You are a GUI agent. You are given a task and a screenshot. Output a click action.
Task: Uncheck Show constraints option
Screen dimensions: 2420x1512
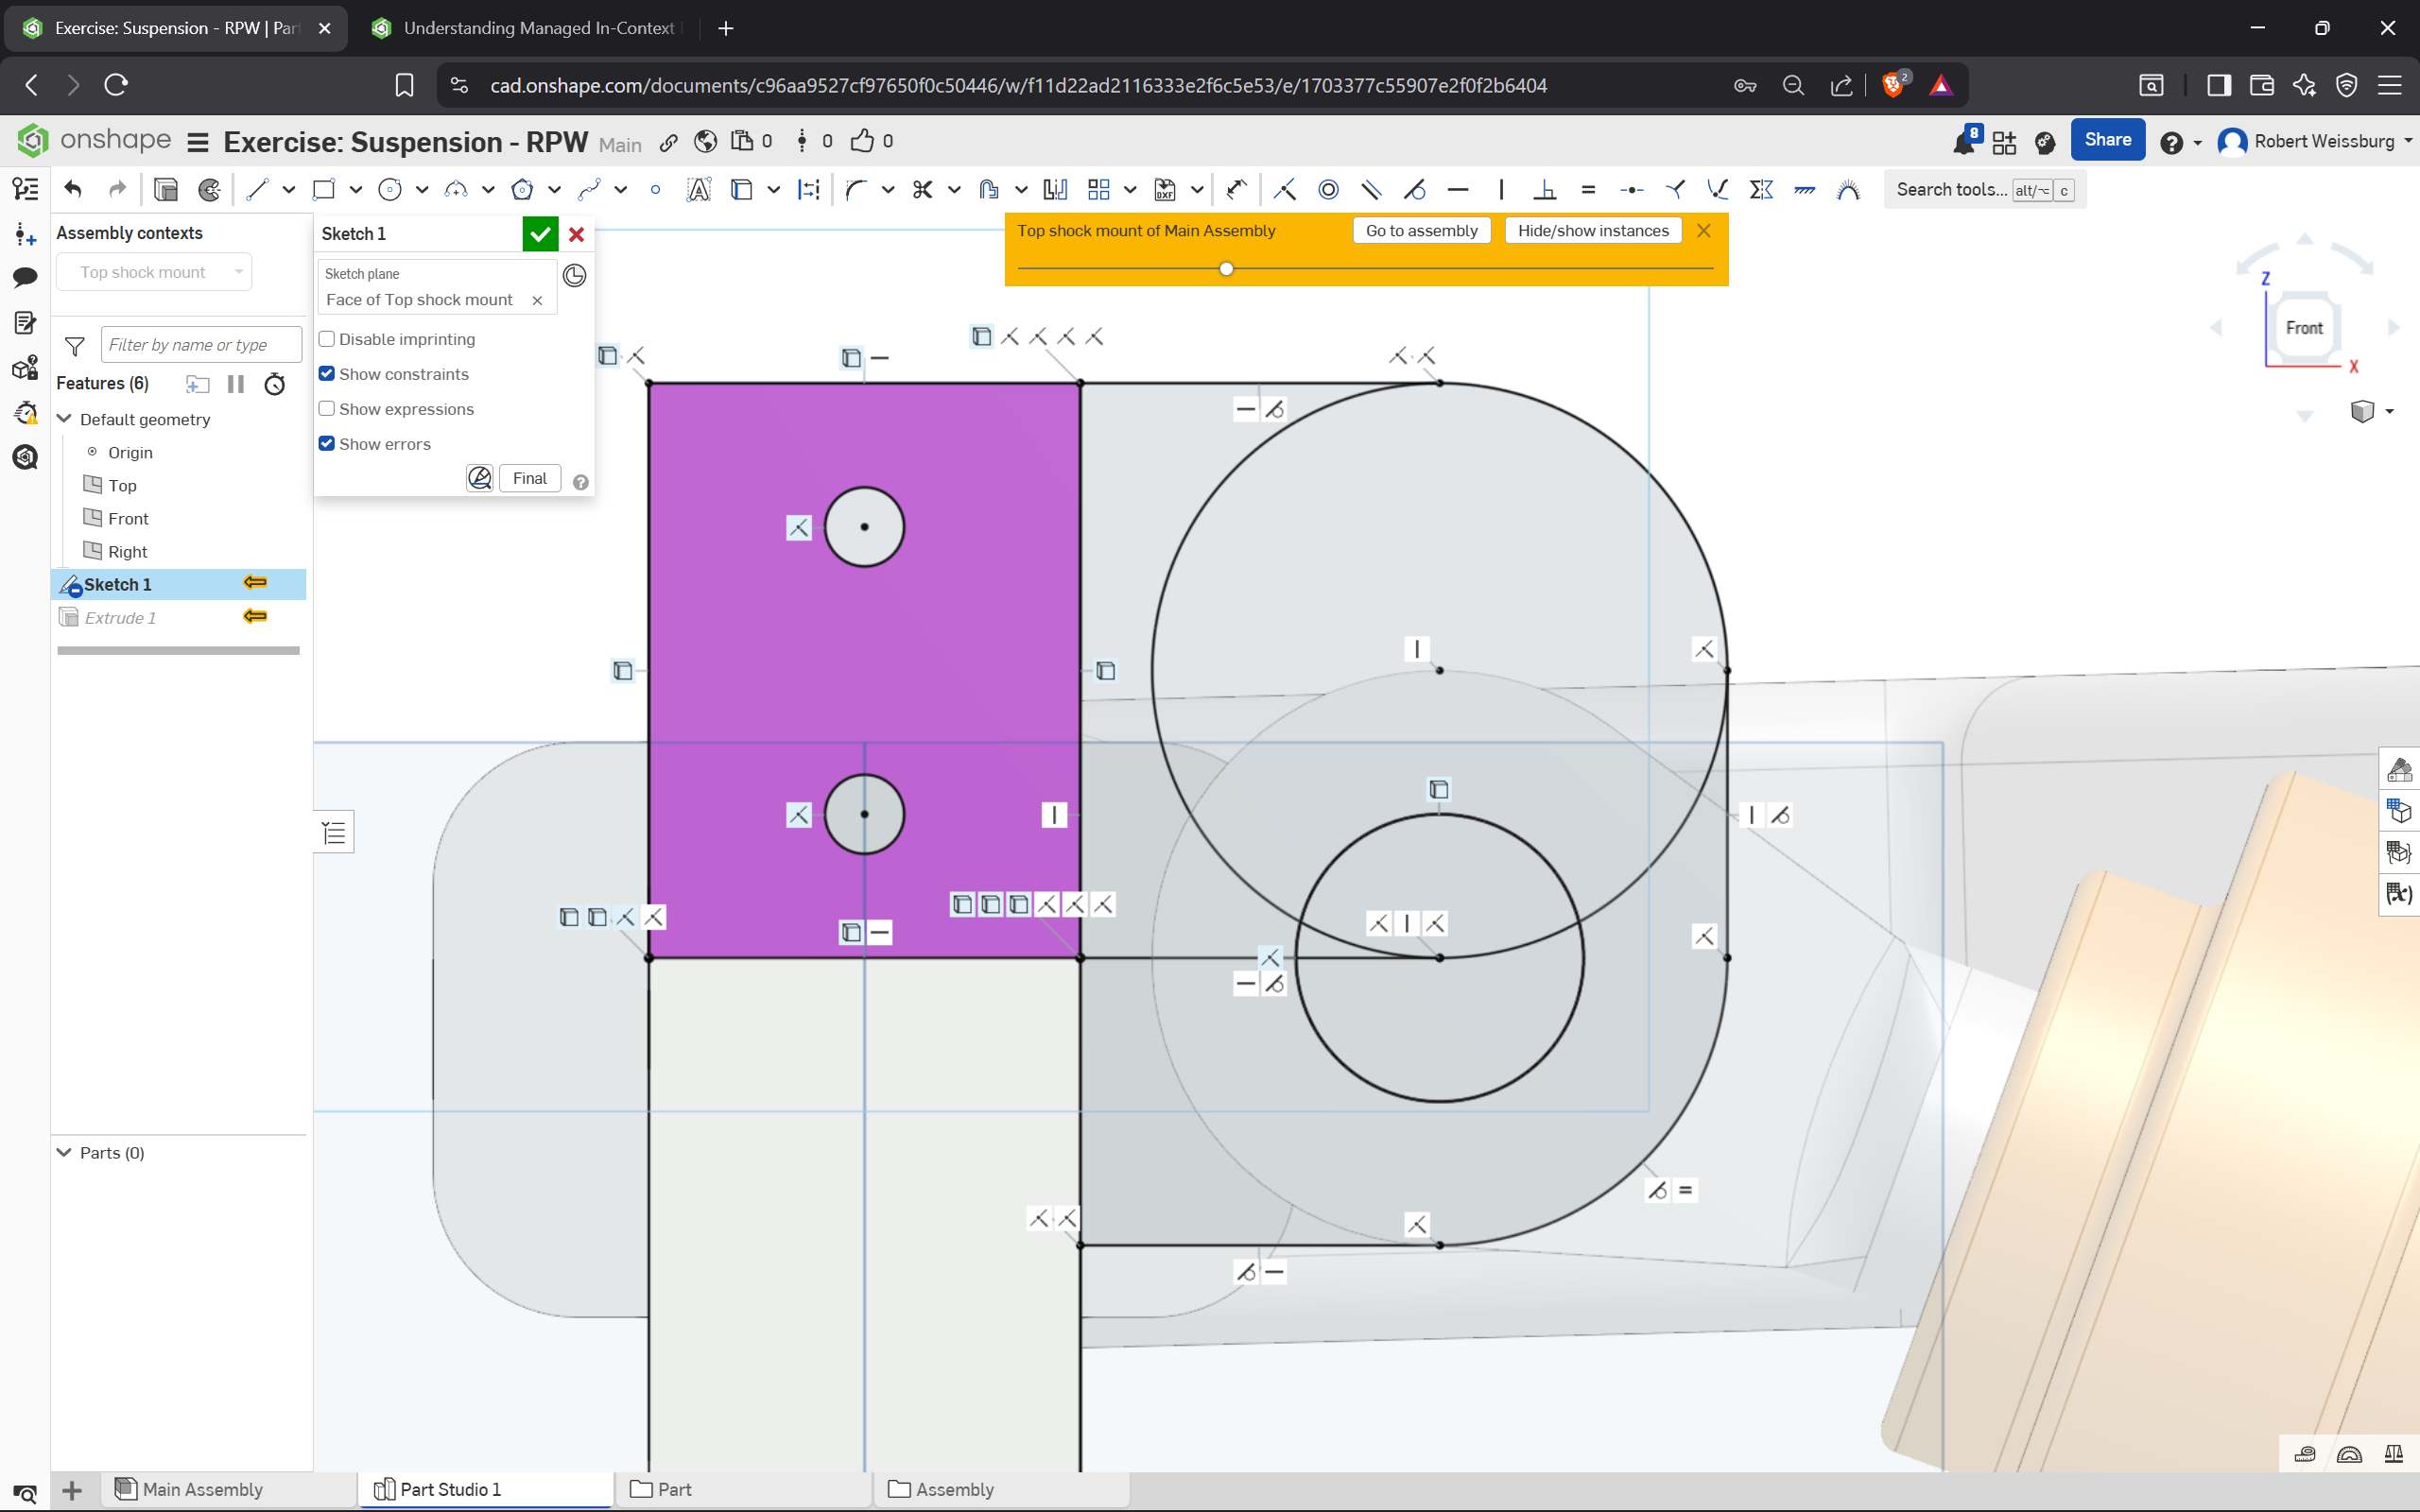327,374
